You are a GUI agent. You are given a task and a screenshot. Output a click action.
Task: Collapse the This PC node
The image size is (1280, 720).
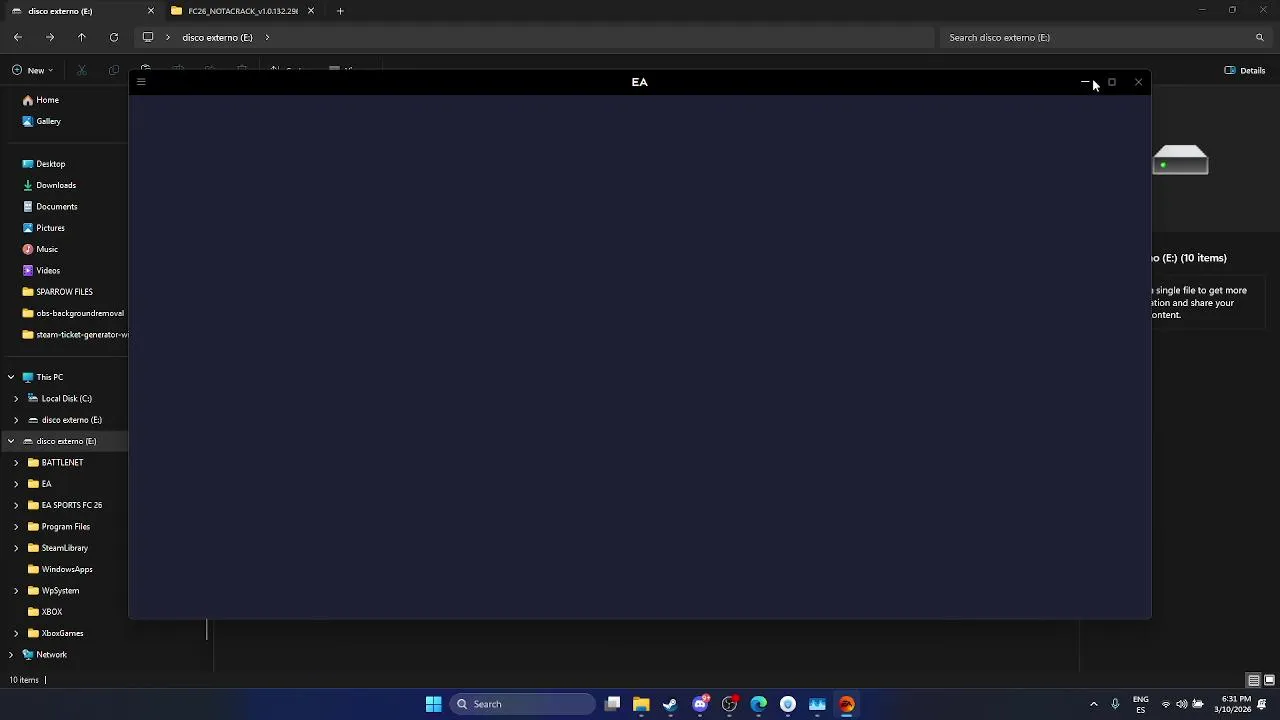pos(11,377)
